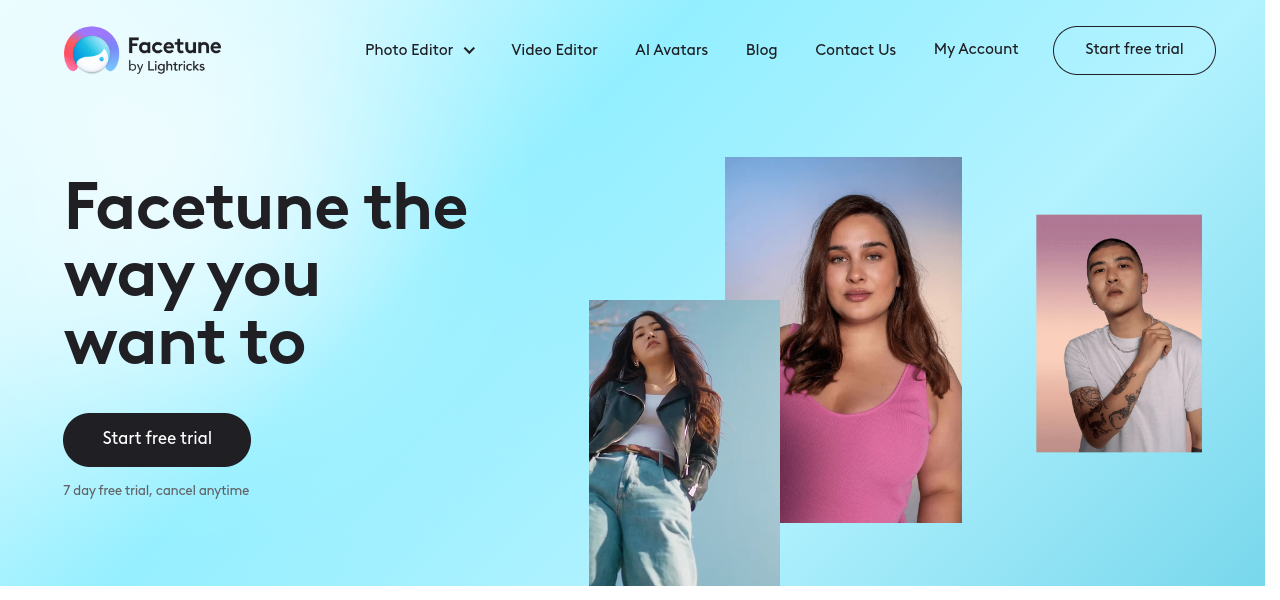Visit the Blog link in the navigation

(761, 49)
